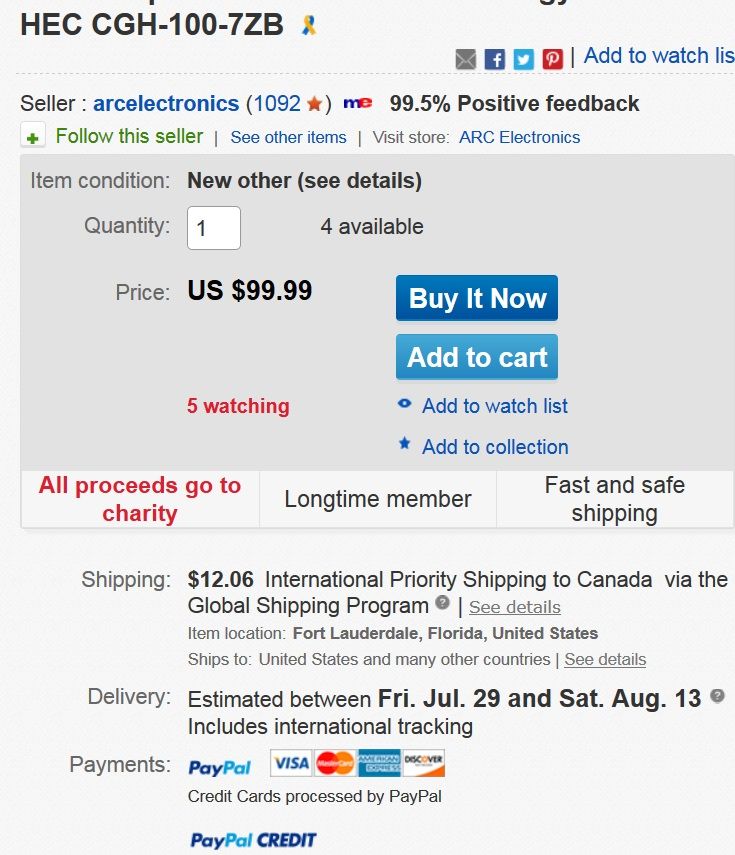Open delivery estimate help question icon
Viewport: 735px width, 855px height.
point(718,695)
